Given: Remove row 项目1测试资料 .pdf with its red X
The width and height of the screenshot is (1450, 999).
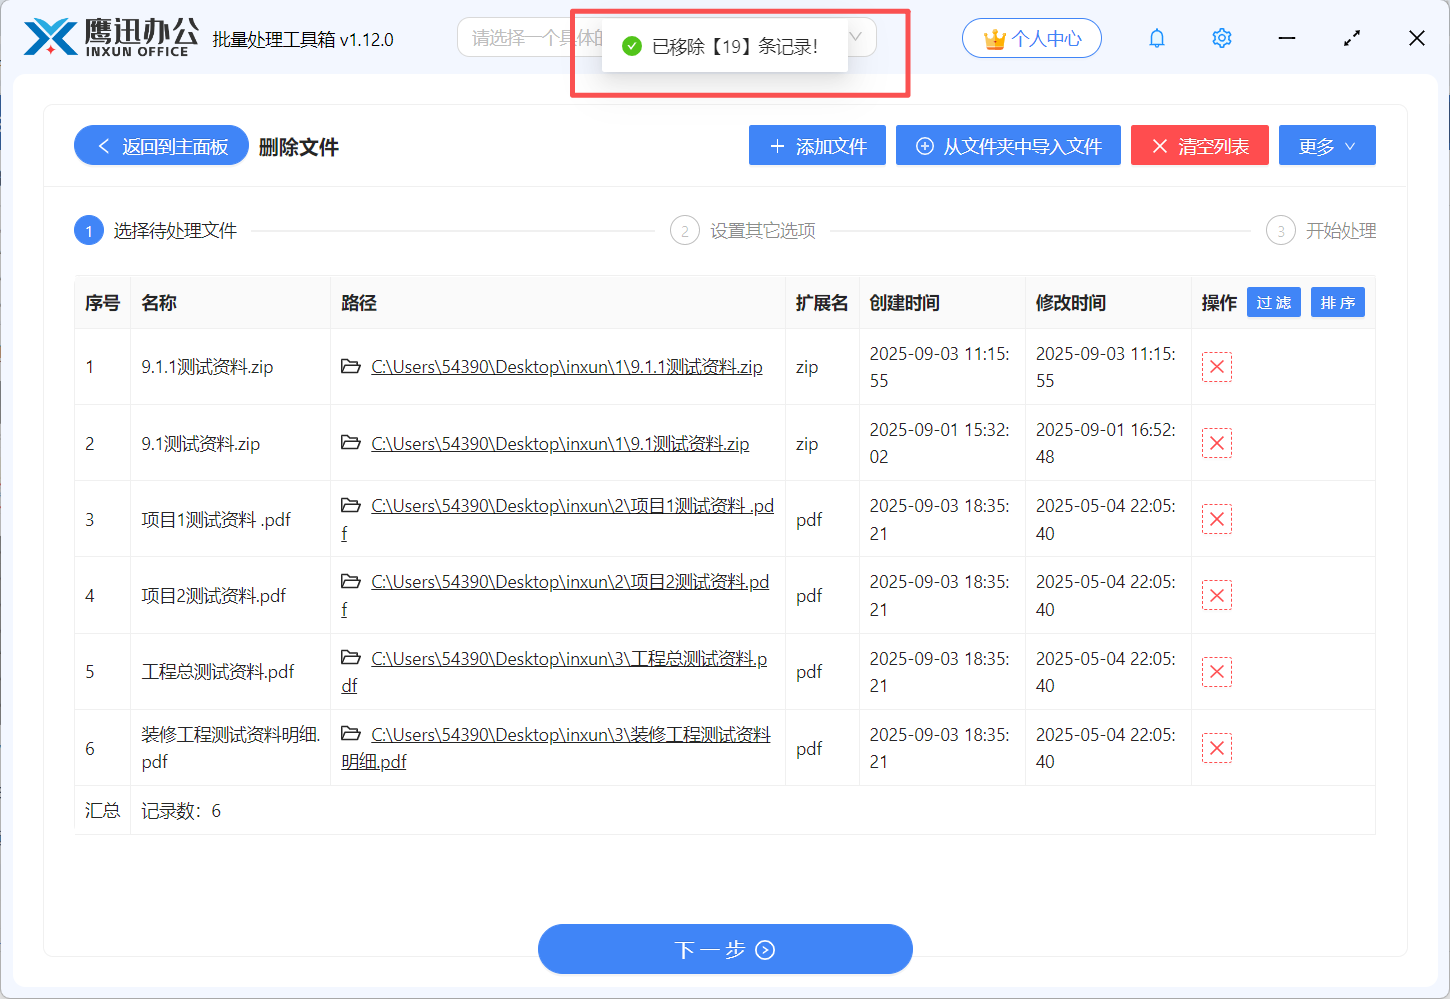Looking at the screenshot, I should tap(1217, 519).
